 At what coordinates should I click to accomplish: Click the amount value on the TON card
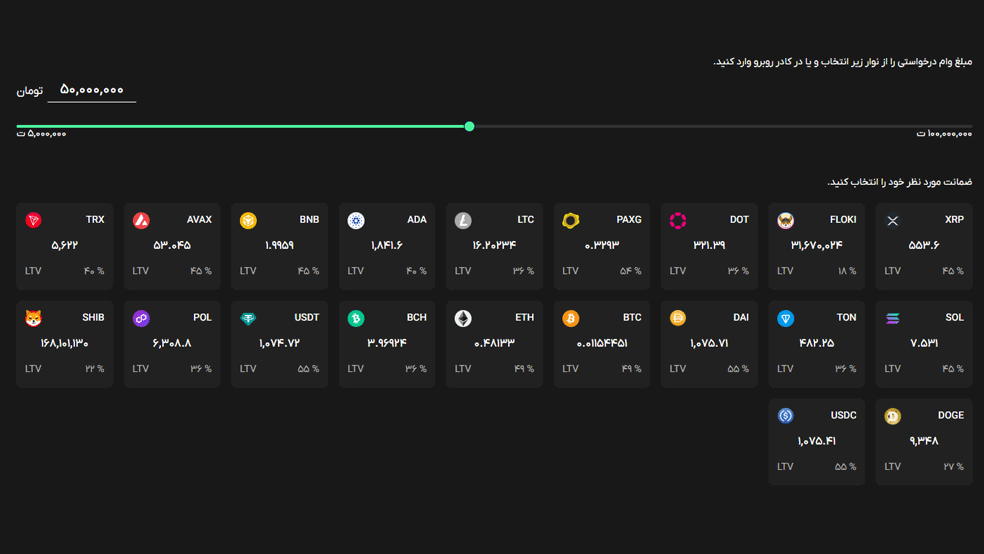tap(816, 343)
